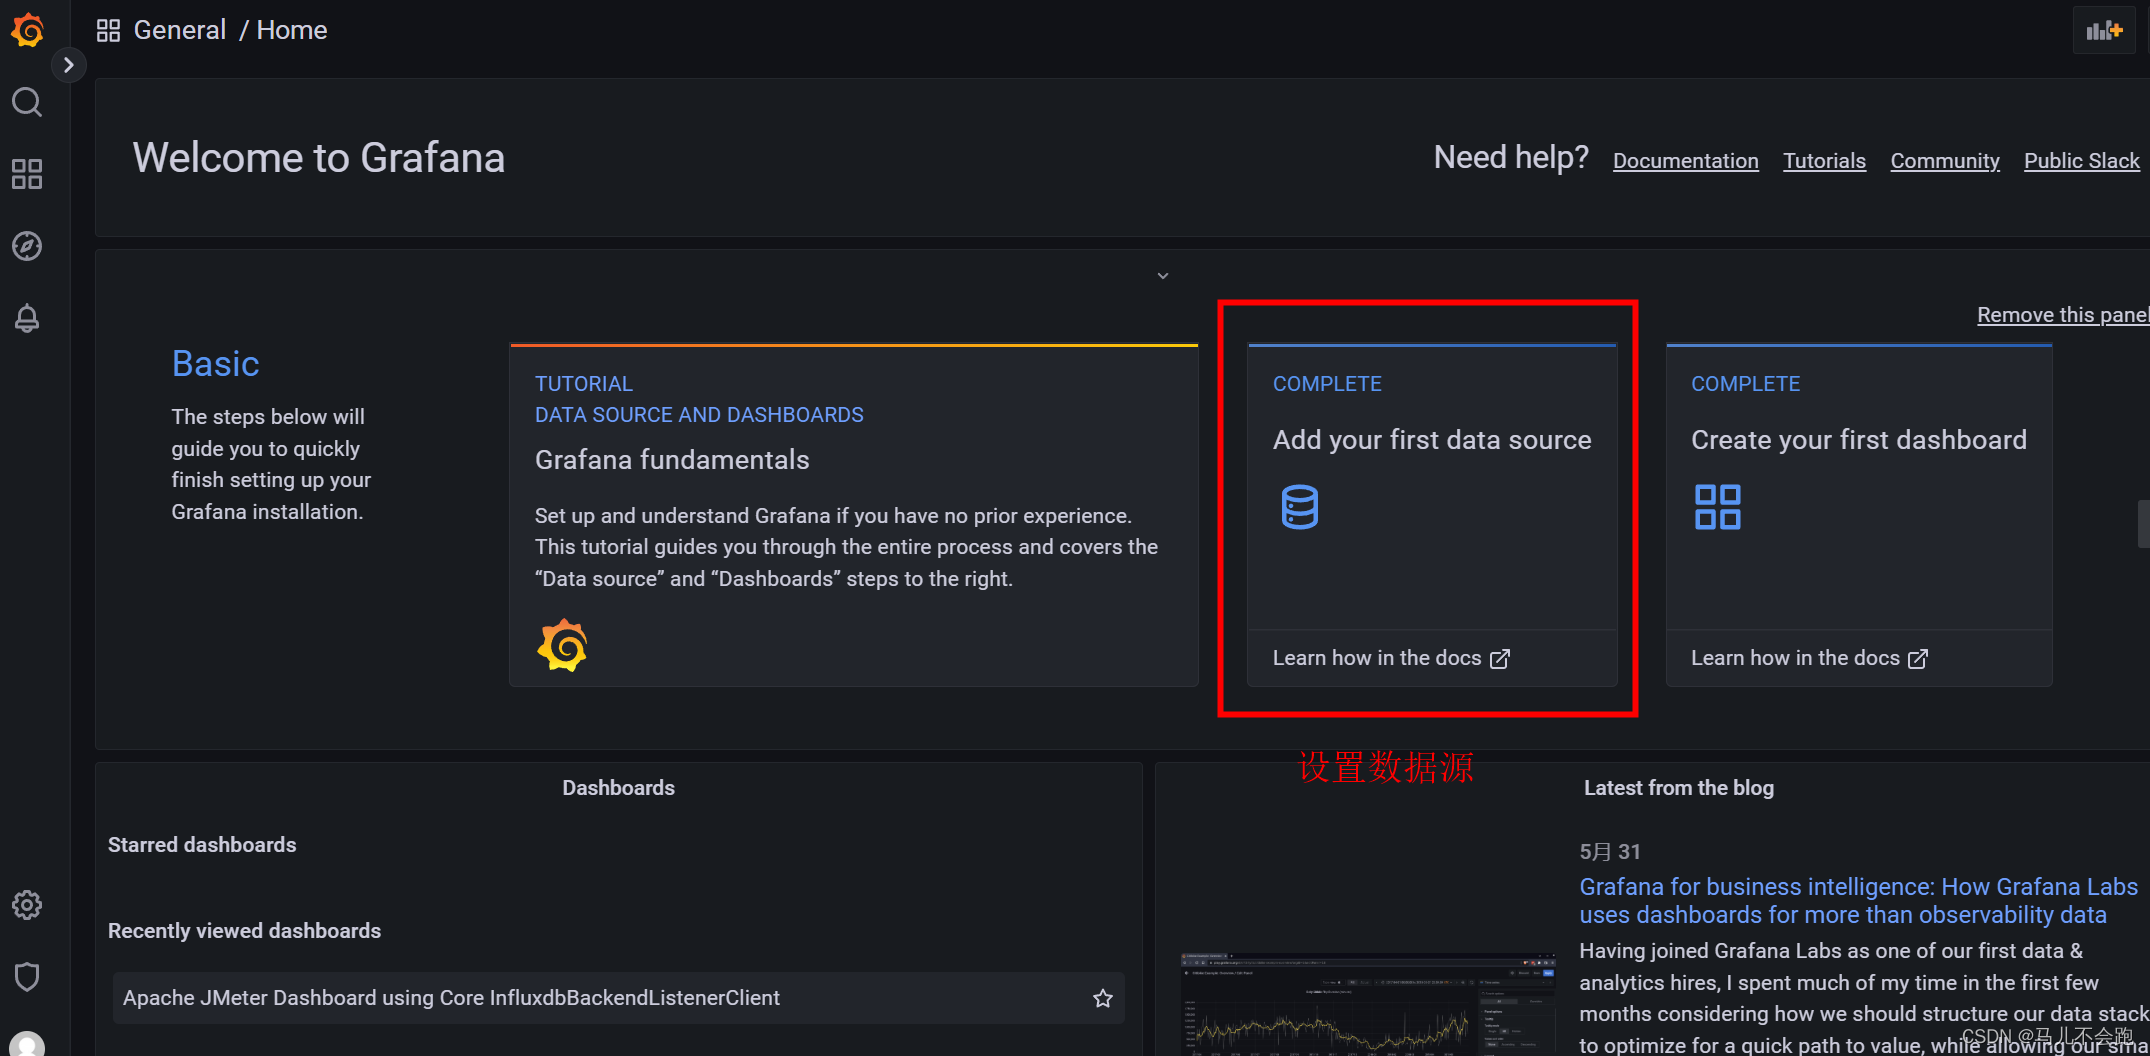The width and height of the screenshot is (2150, 1056).
Task: Click the four-squares dashboard card icon
Action: tap(1718, 507)
